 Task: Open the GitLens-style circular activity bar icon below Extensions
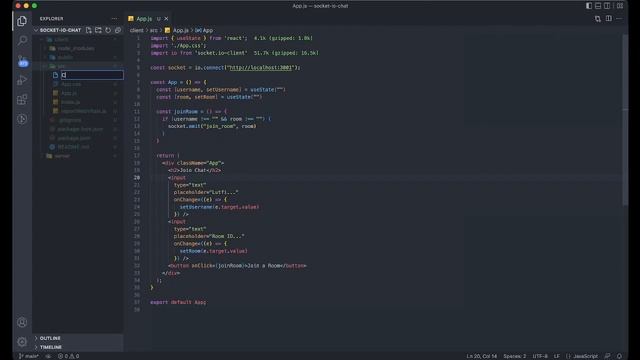(22, 119)
